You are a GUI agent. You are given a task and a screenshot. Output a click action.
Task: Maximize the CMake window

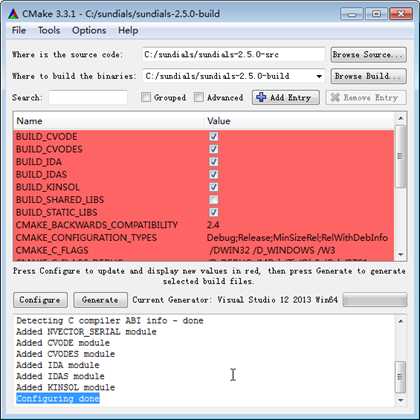[x=376, y=14]
